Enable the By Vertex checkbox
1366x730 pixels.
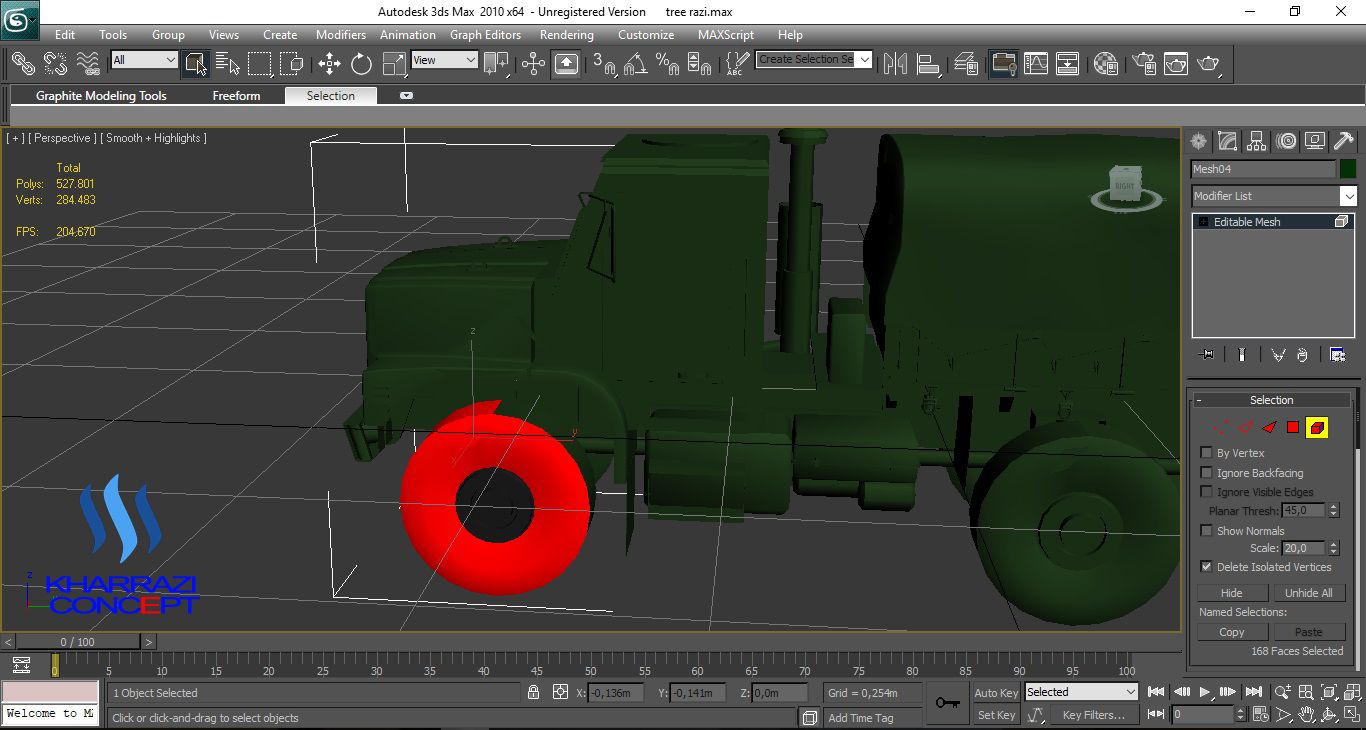pos(1207,453)
